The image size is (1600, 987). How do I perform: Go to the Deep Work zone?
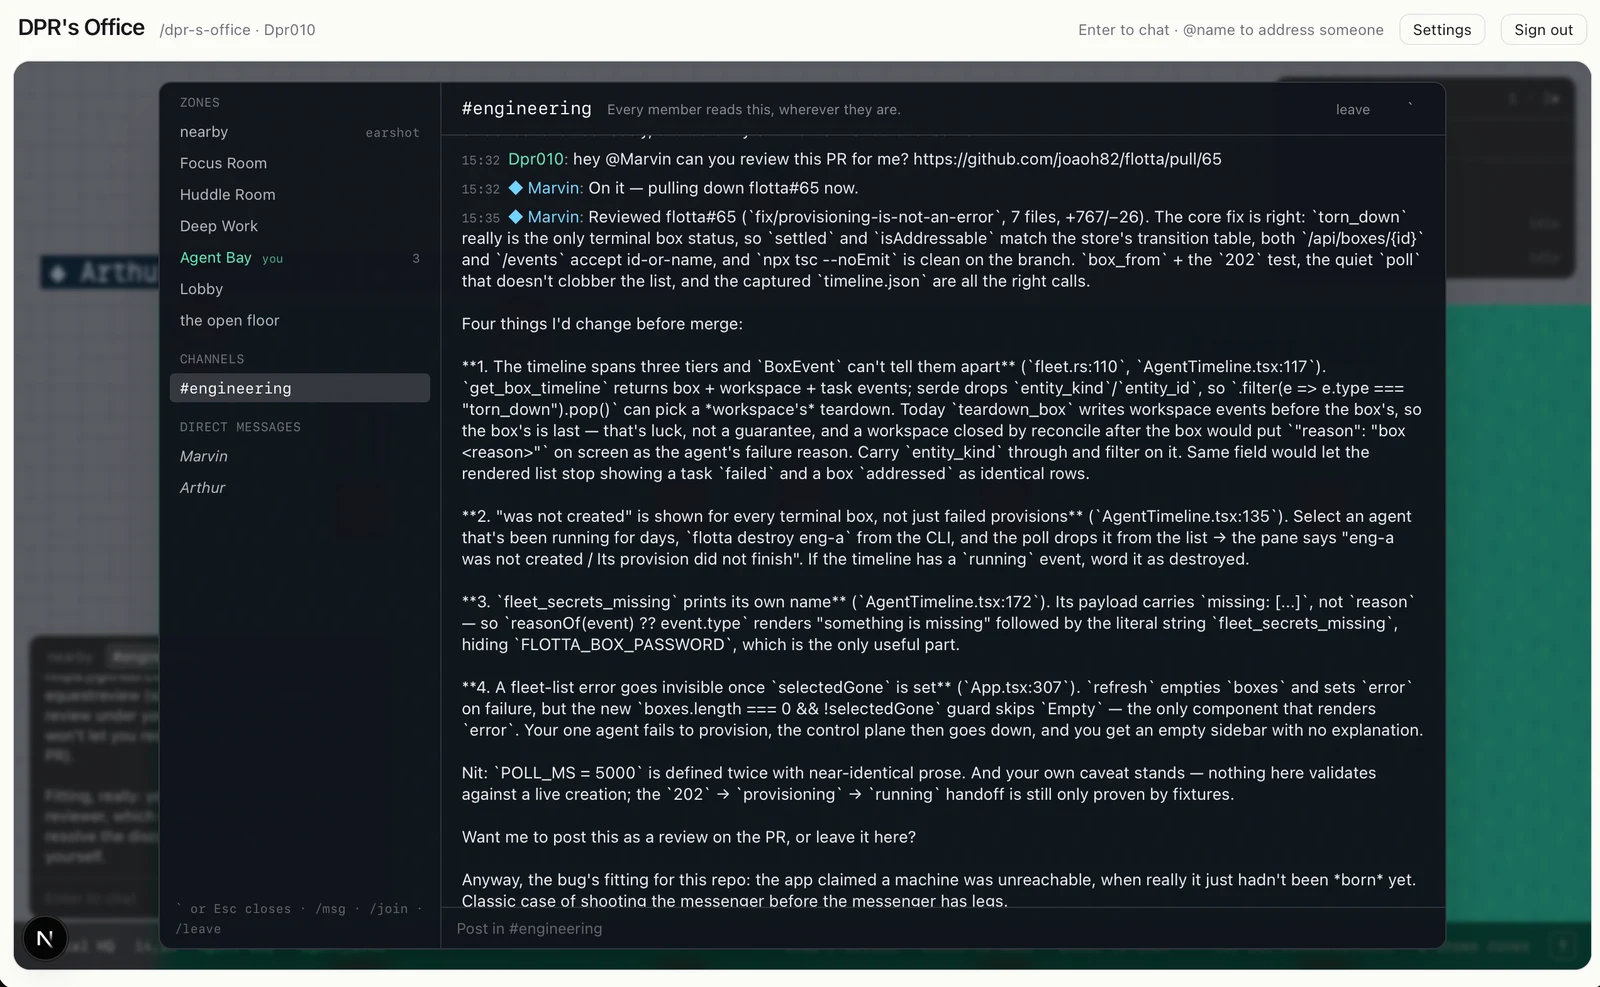299,226
